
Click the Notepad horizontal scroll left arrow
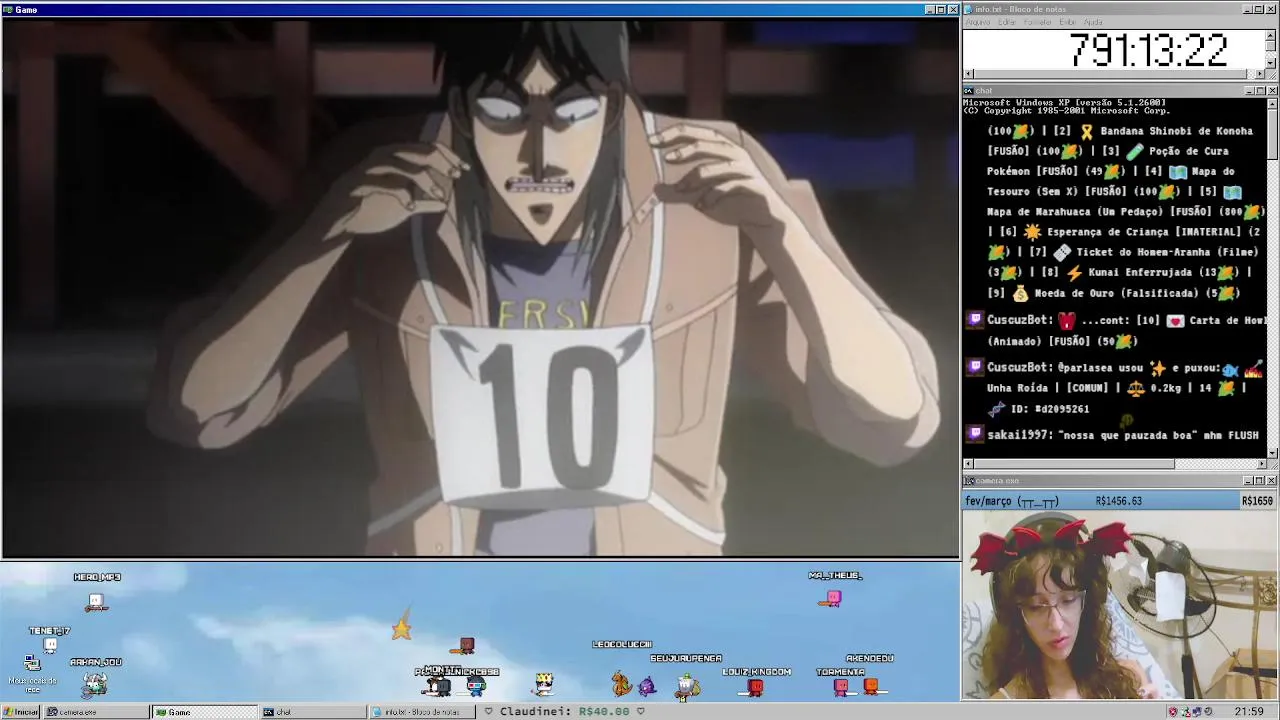point(968,74)
